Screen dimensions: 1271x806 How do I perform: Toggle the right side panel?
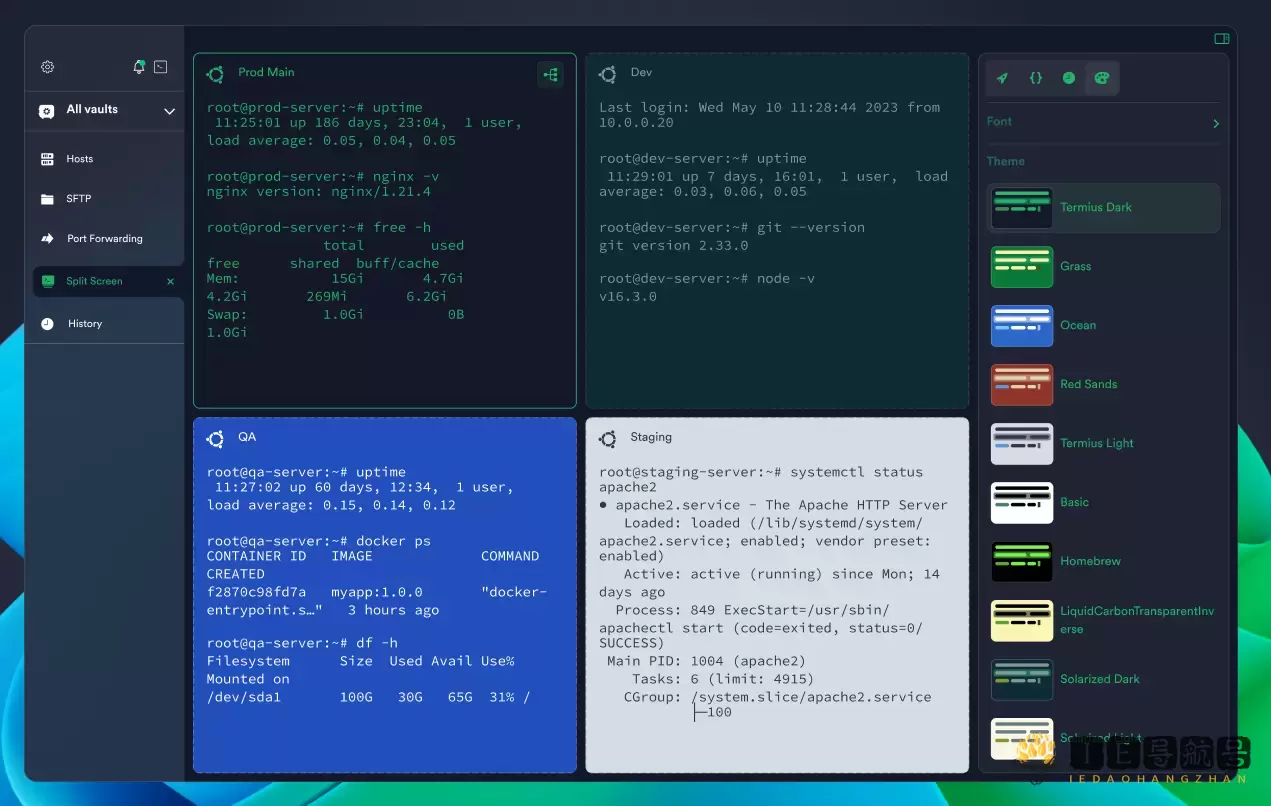pos(1222,39)
